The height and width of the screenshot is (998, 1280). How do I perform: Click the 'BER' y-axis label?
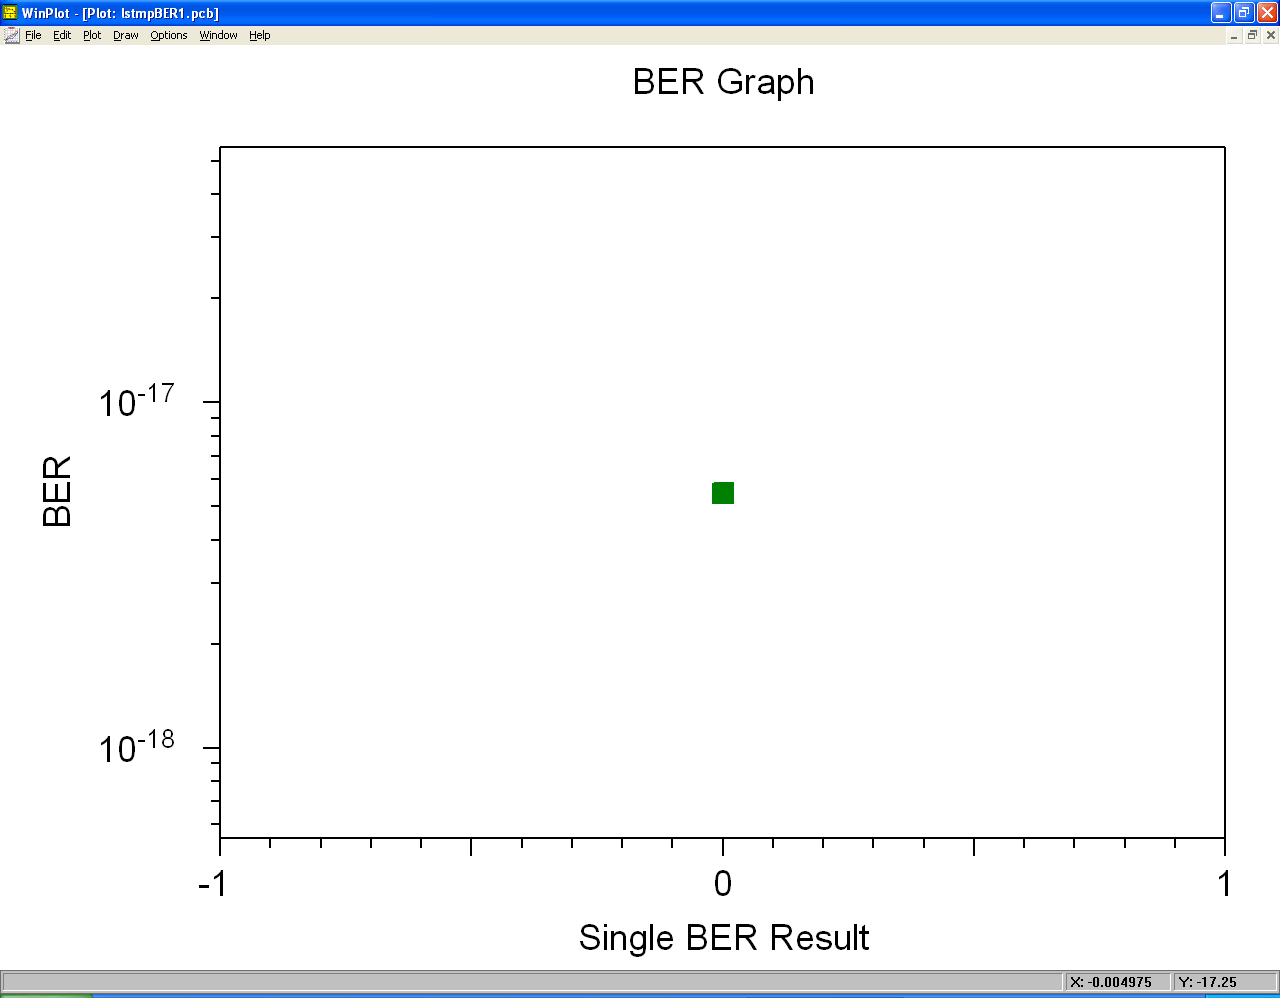(x=57, y=491)
